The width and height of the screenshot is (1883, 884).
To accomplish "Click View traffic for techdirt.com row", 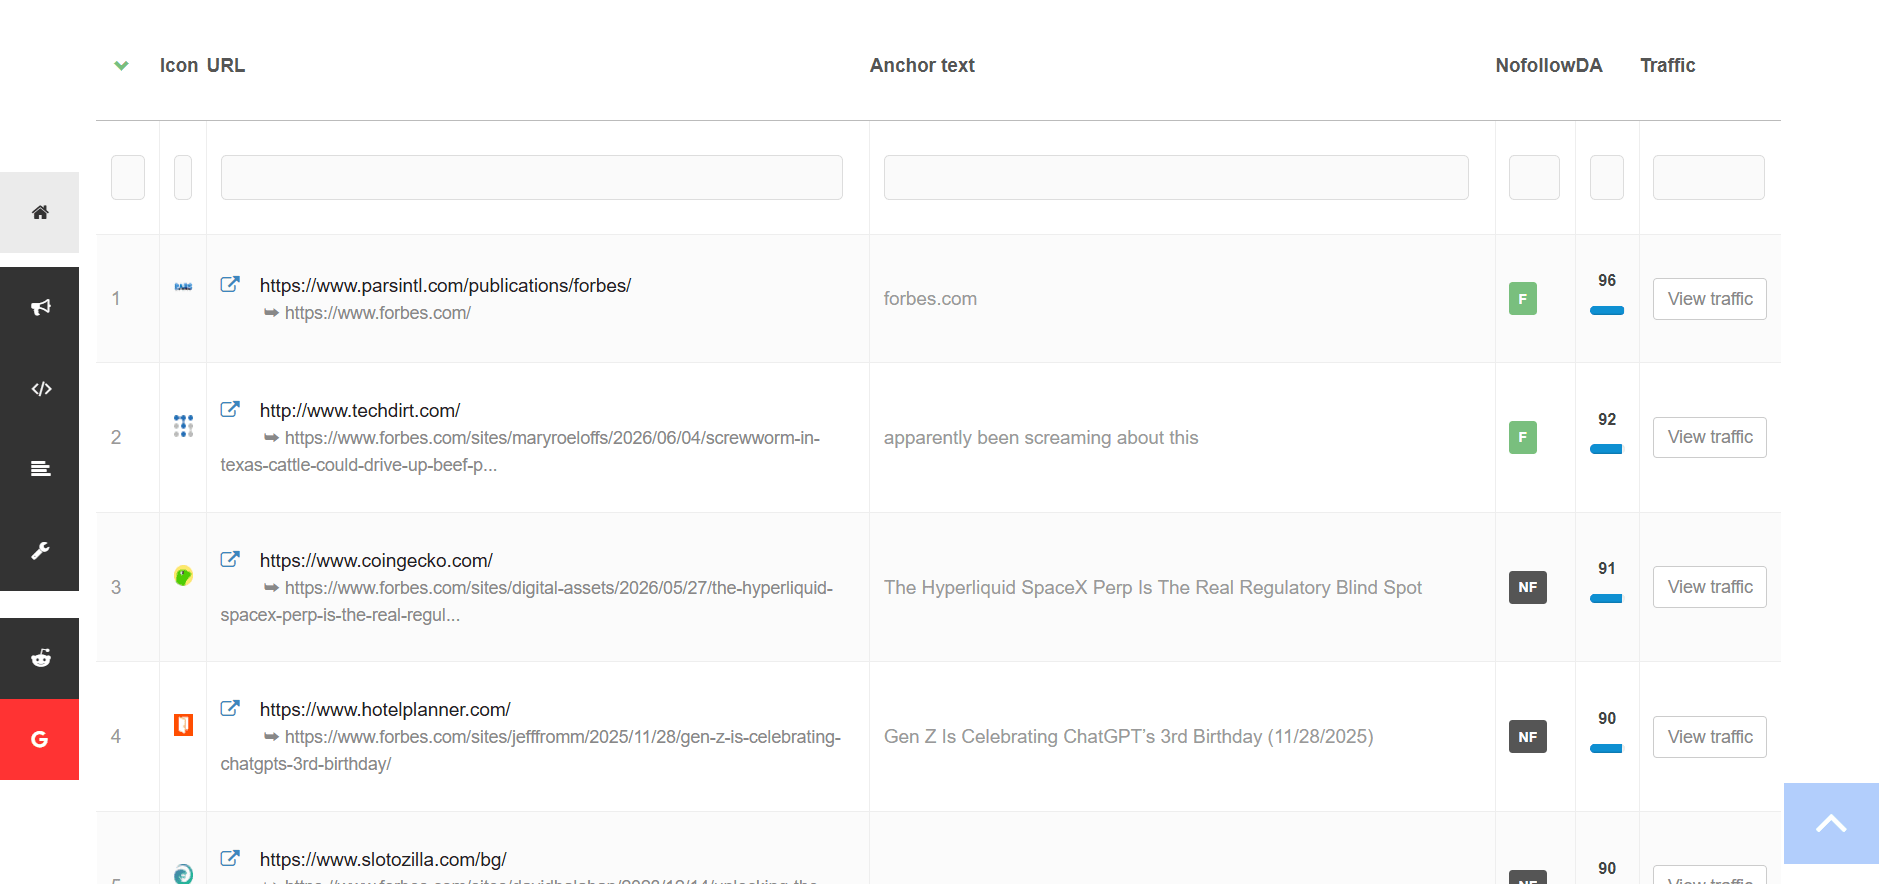I will (1710, 437).
